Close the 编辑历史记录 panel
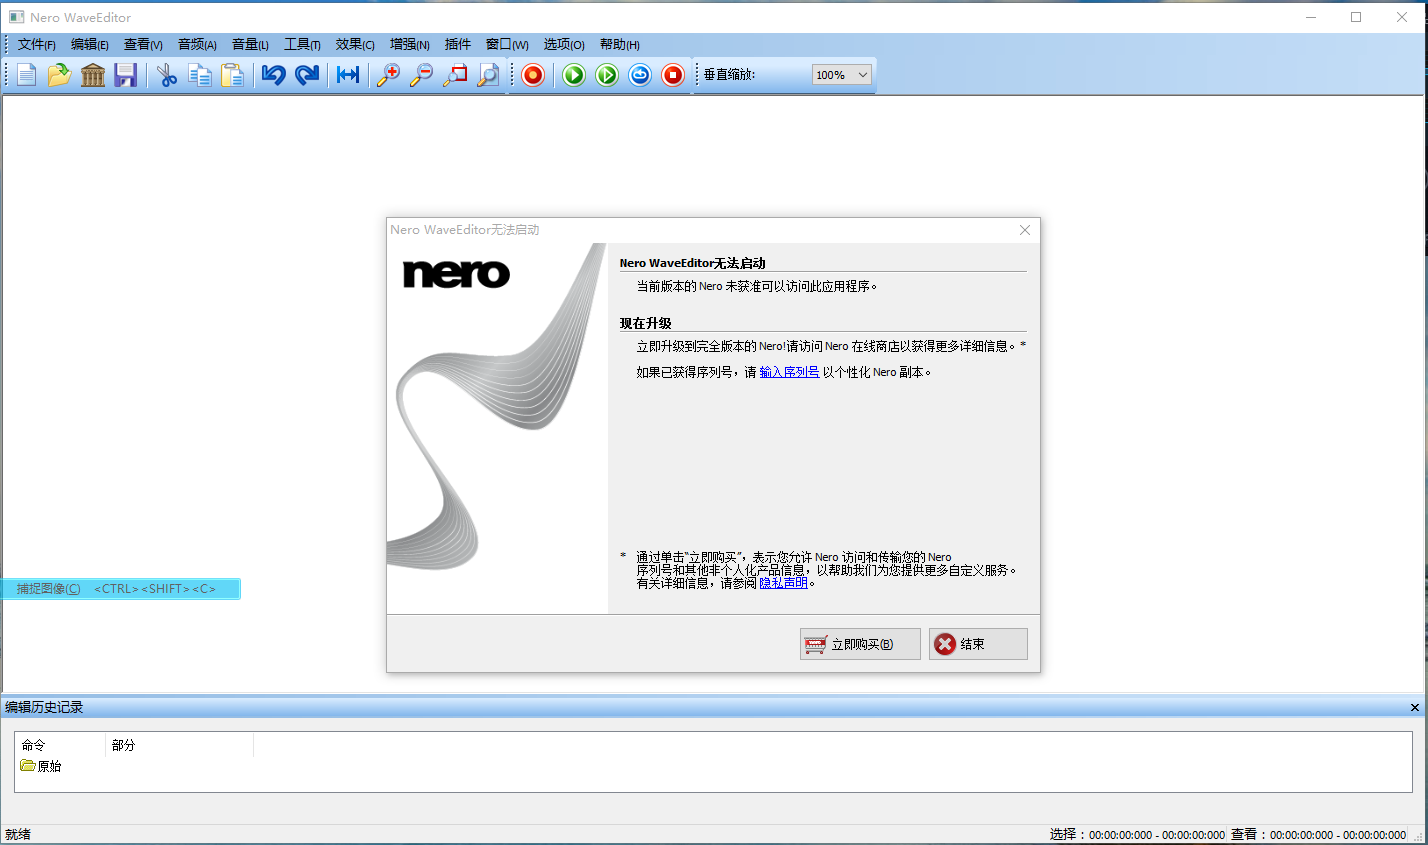Viewport: 1428px width, 845px height. [1415, 708]
